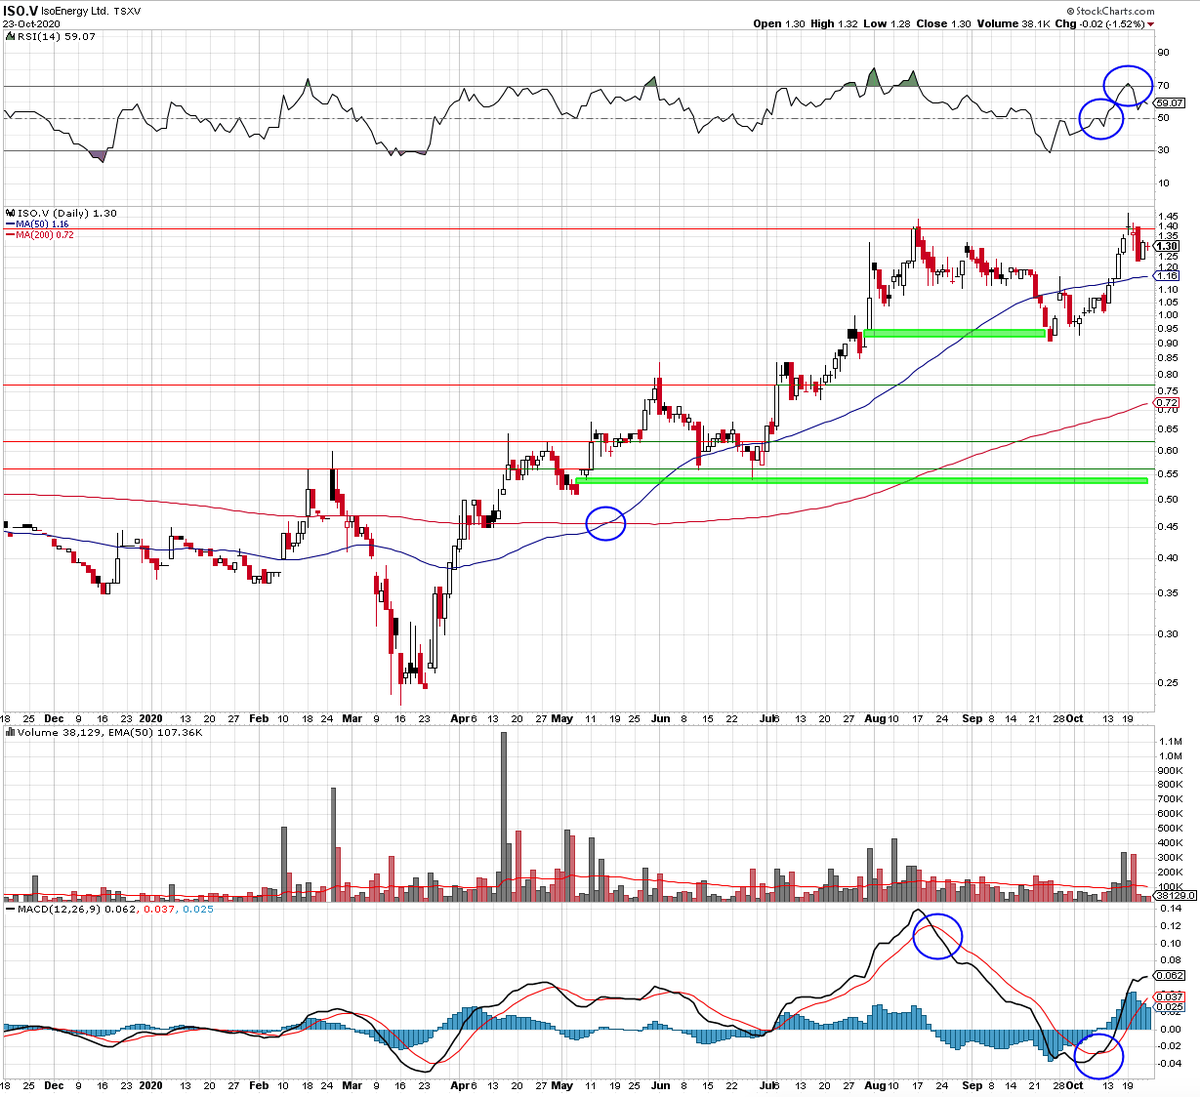The height and width of the screenshot is (1097, 1200).
Task: Click the Sep label on the bottom MACD axis
Action: point(972,1085)
